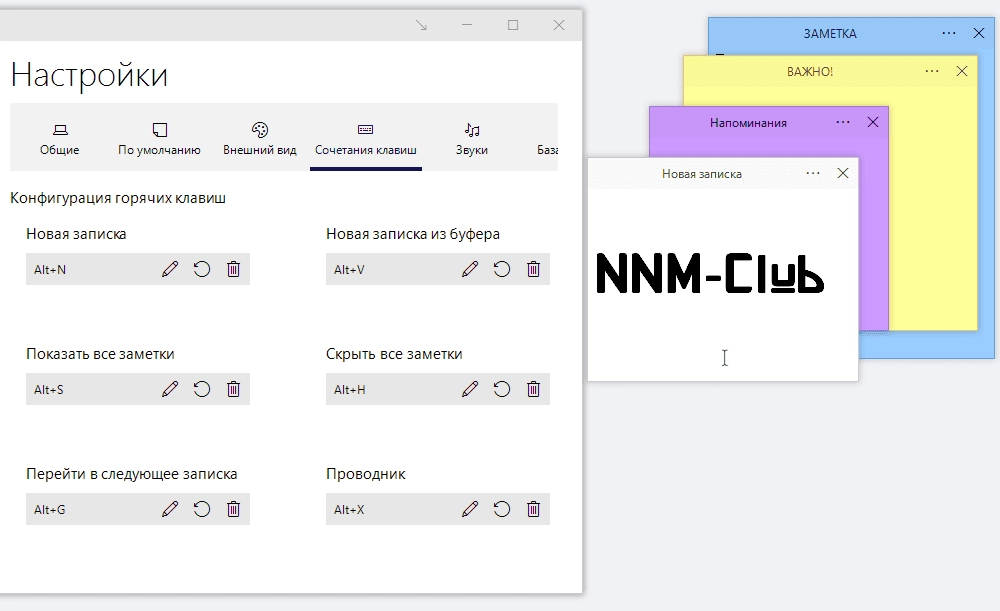Close the white Новая записка note
Image resolution: width=1000 pixels, height=611 pixels.
tap(843, 173)
